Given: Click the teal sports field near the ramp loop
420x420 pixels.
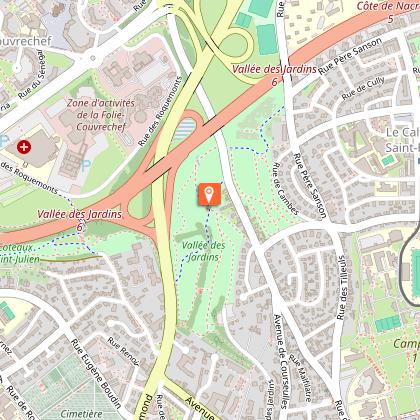Looking at the screenshot, I should point(267,39).
